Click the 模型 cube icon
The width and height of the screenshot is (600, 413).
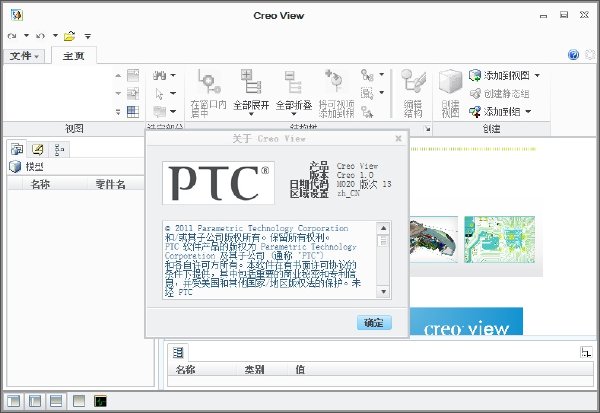click(15, 167)
